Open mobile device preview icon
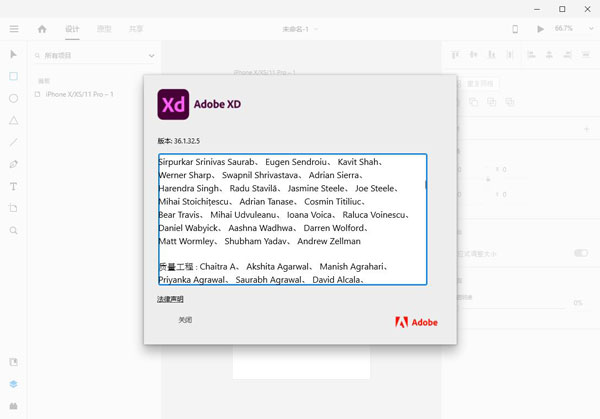 click(515, 29)
